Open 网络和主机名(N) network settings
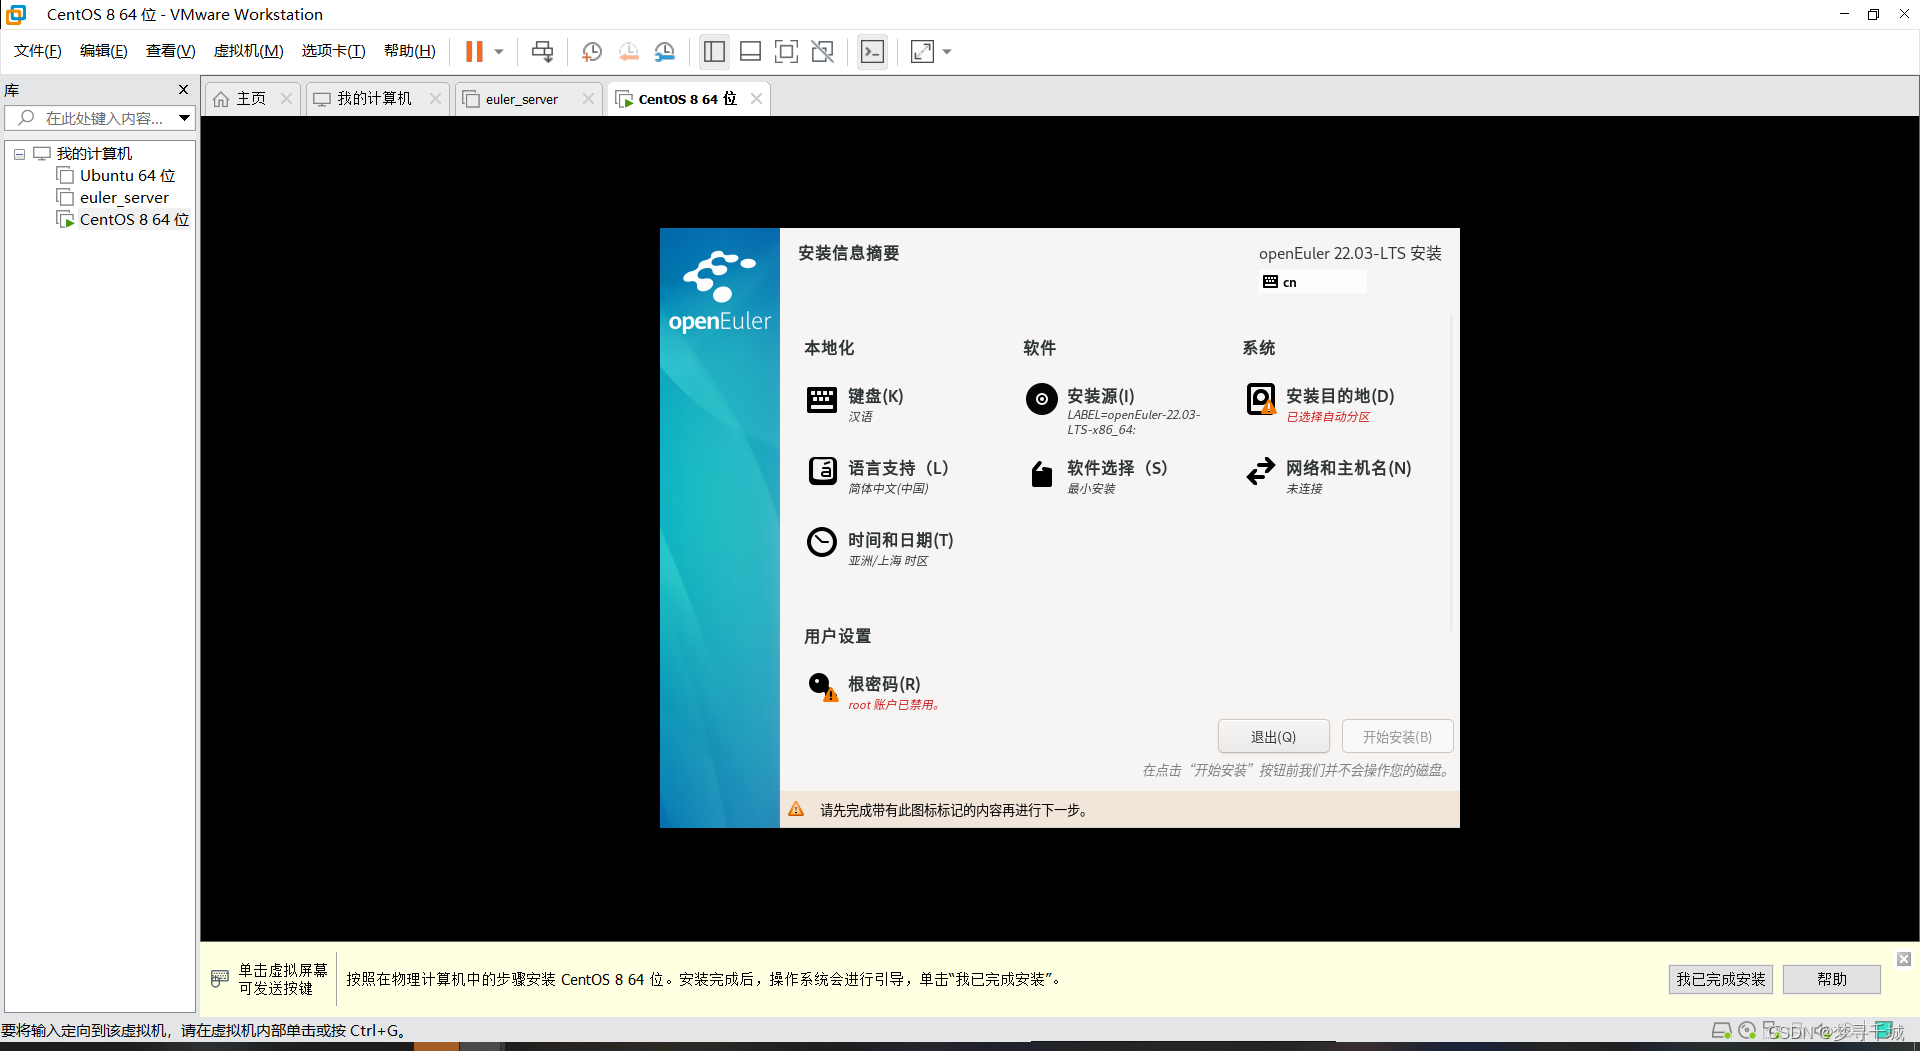 click(x=1328, y=476)
